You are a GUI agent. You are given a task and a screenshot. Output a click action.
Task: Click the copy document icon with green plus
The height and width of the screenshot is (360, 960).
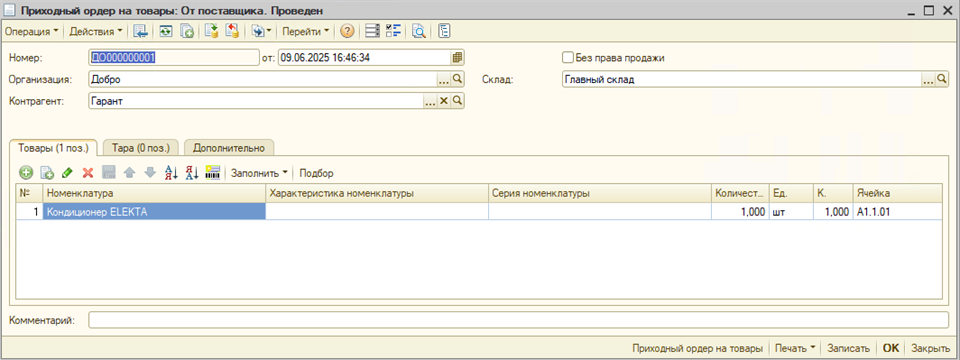188,31
